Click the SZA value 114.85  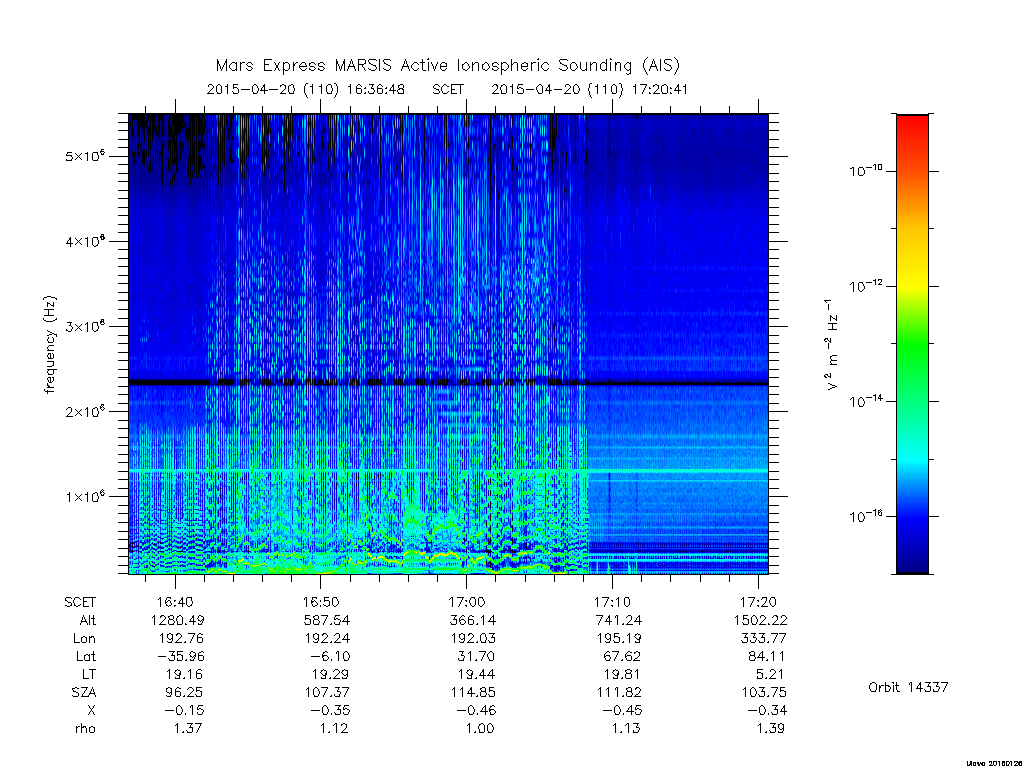(x=472, y=692)
